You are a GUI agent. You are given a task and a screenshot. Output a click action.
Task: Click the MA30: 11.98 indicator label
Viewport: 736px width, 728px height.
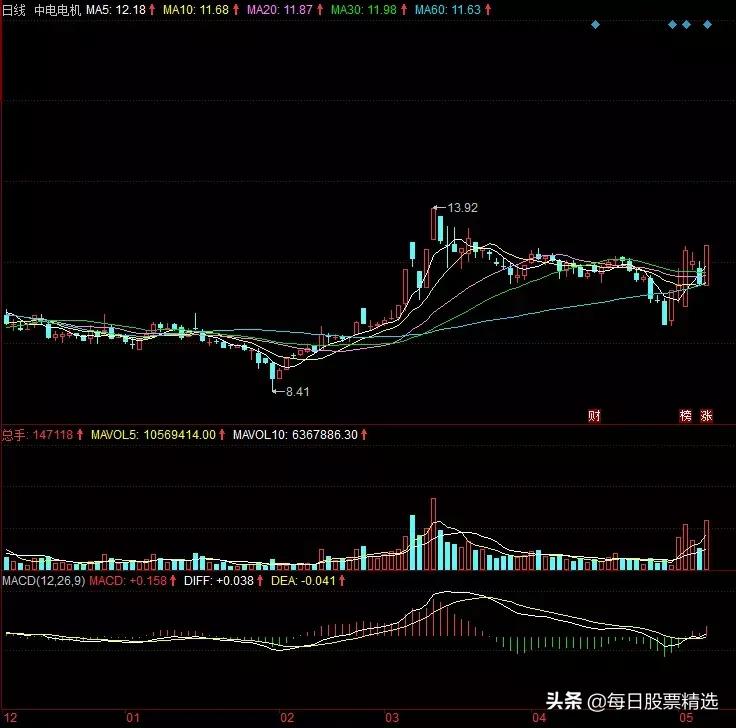coord(363,10)
